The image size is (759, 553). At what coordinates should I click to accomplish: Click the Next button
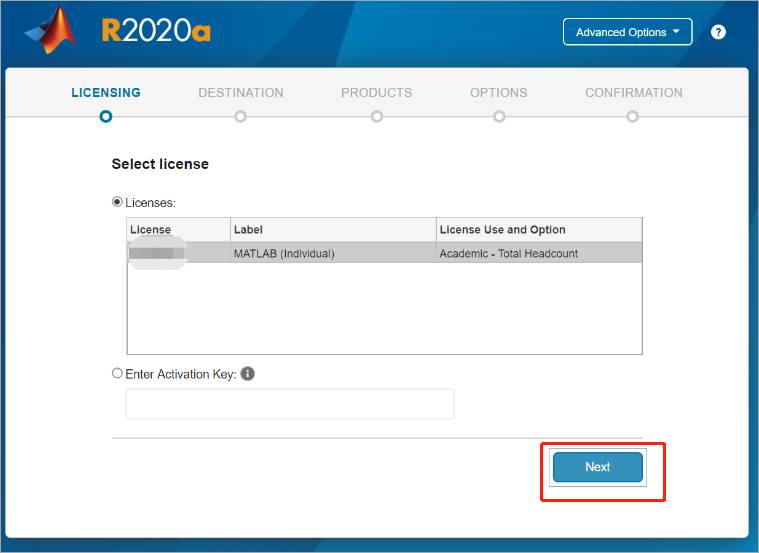click(598, 467)
